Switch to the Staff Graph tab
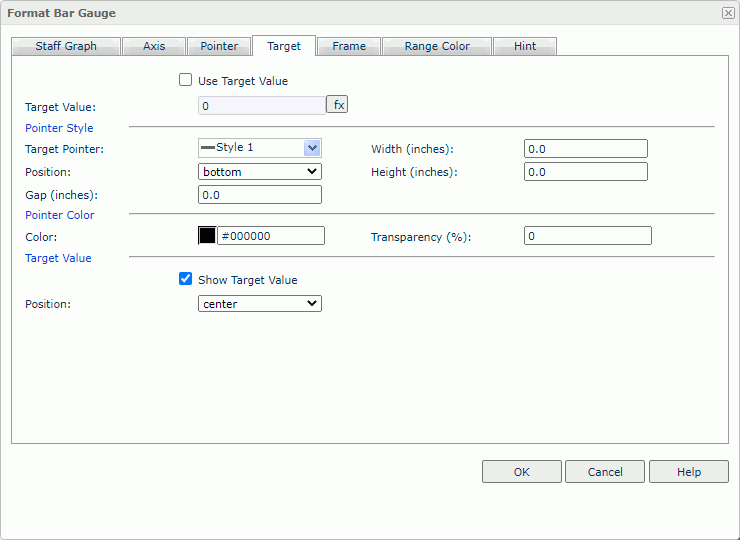The width and height of the screenshot is (740, 540). coord(66,46)
